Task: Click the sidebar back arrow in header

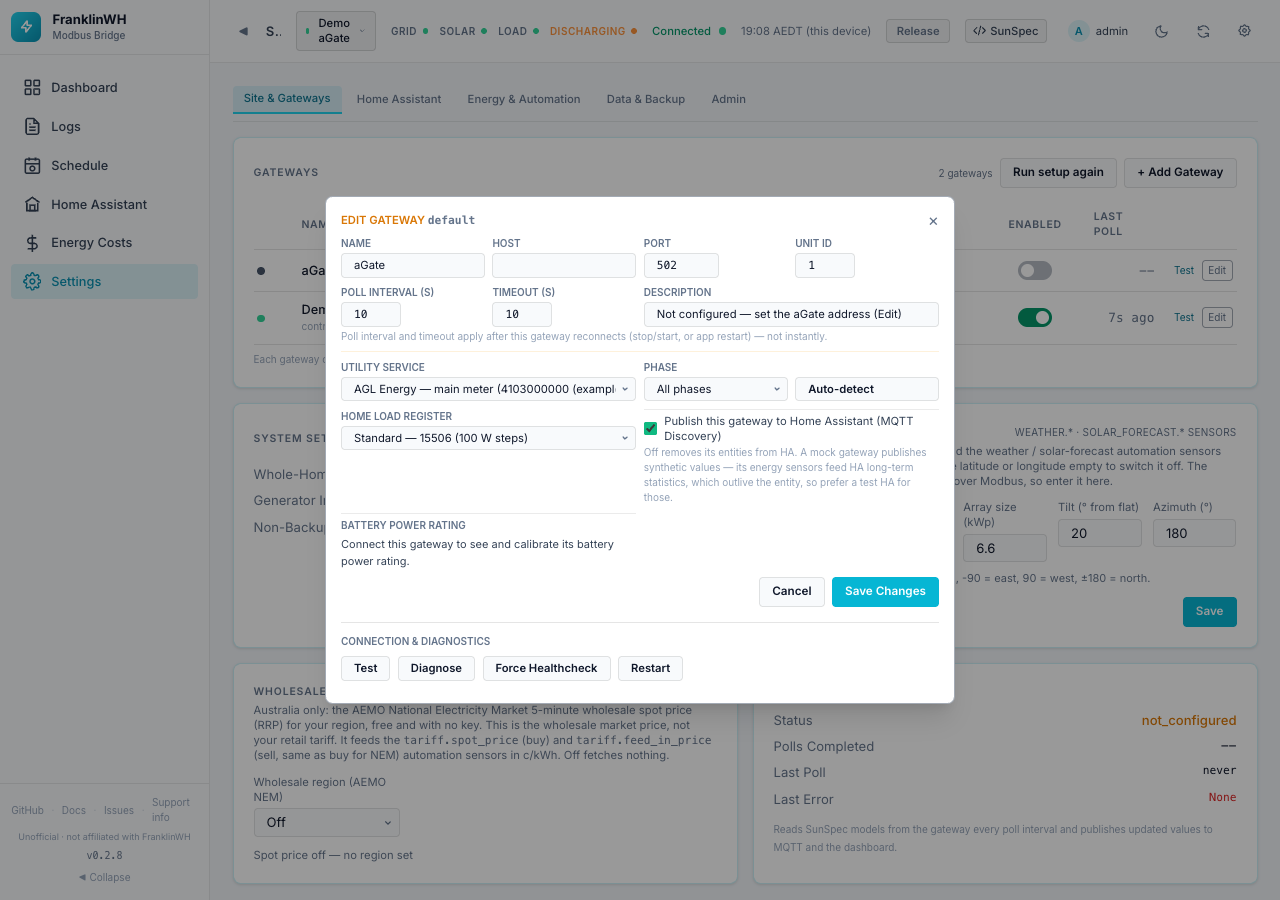Action: pyautogui.click(x=243, y=31)
